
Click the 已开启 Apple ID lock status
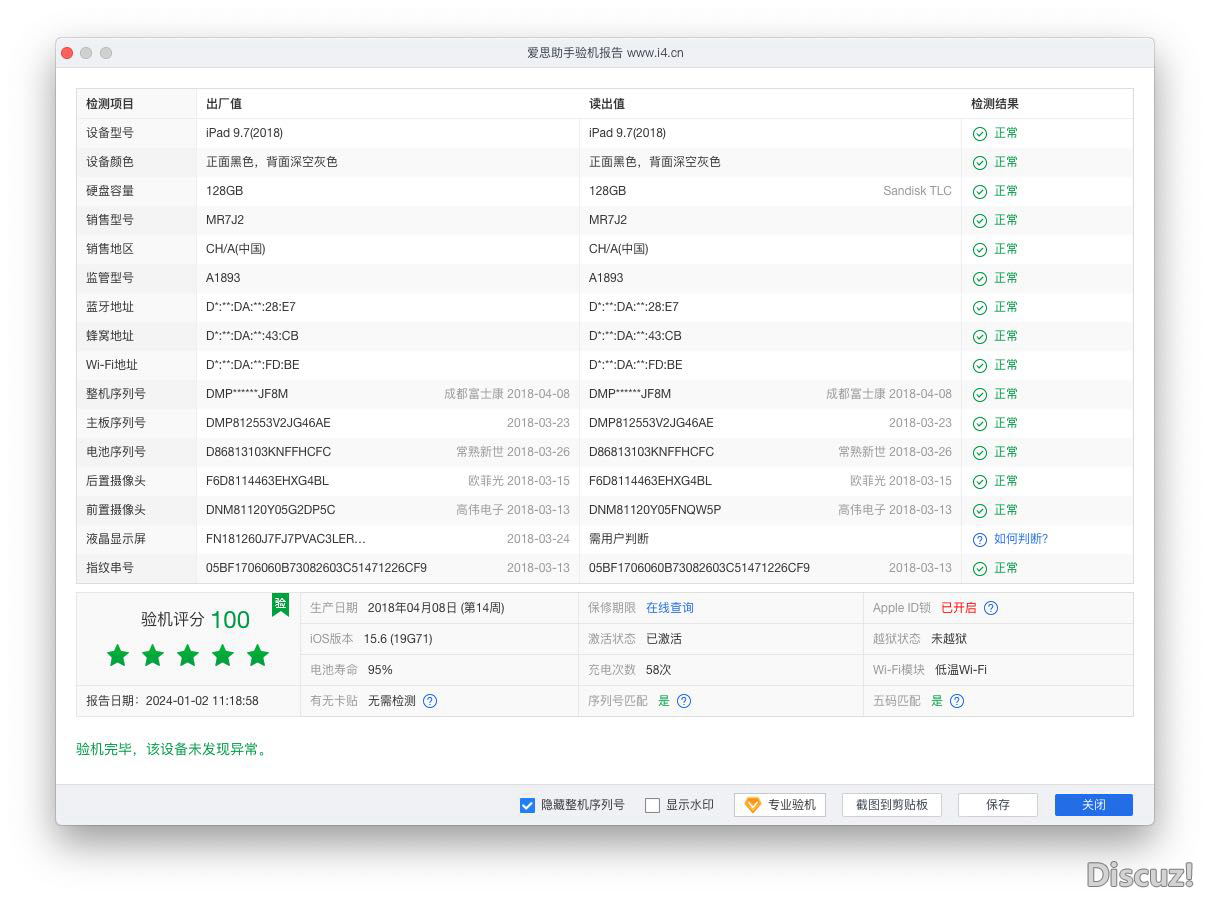click(x=959, y=608)
